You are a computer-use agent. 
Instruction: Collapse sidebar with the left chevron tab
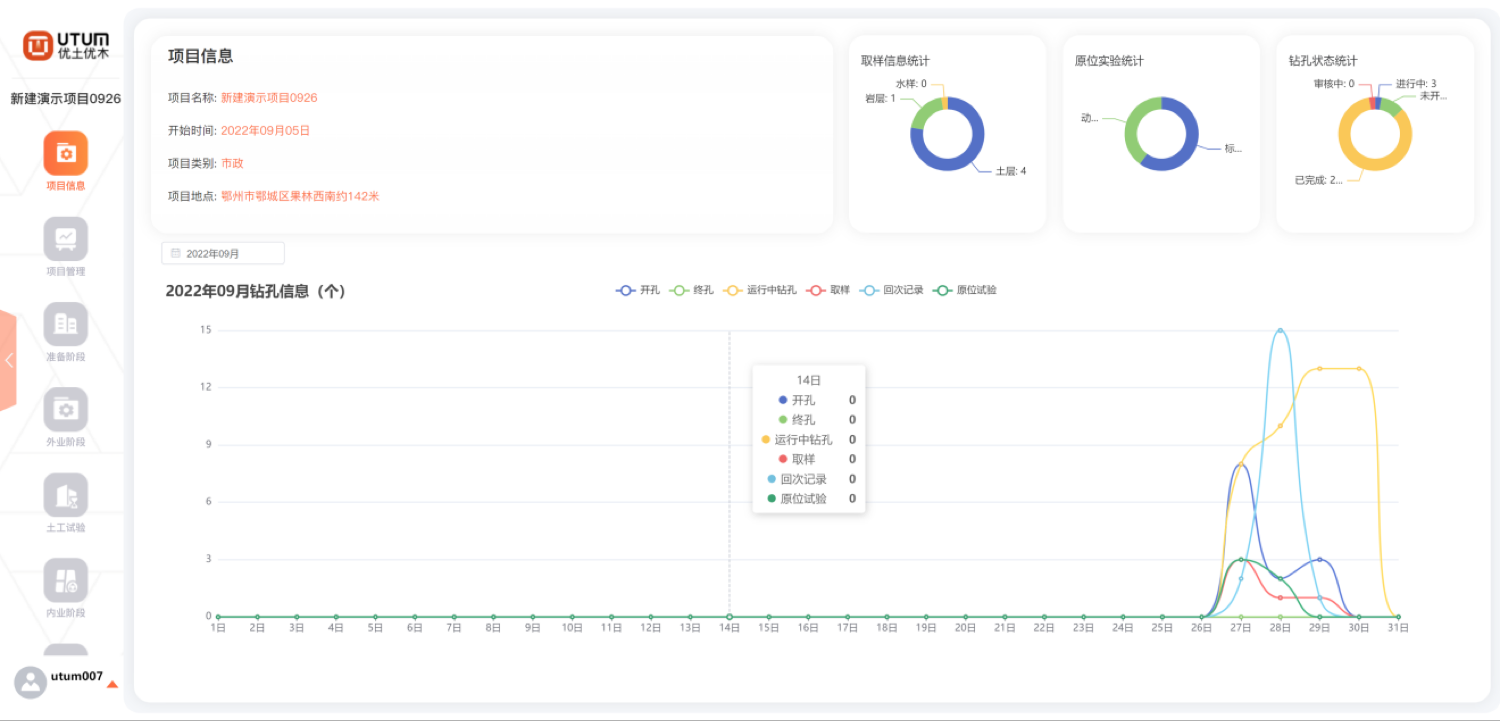8,360
